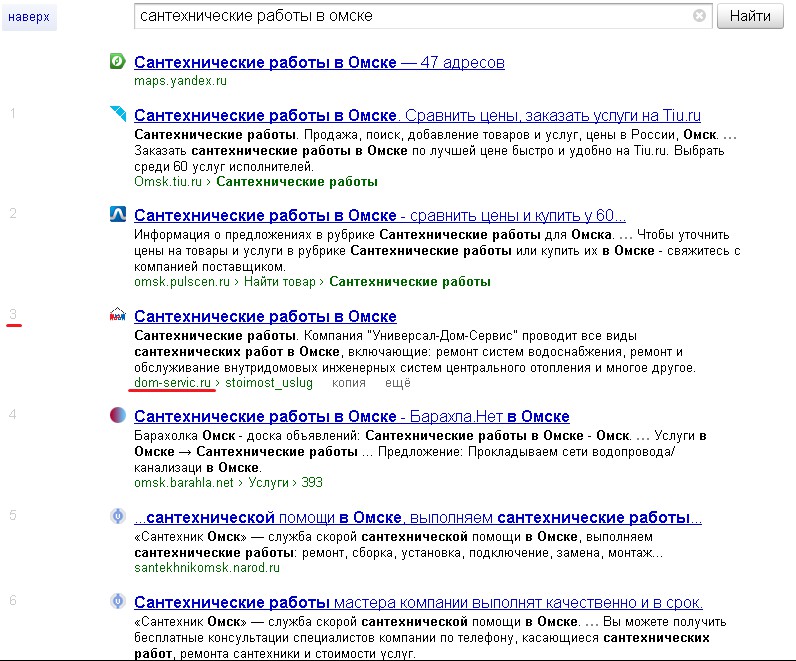Click the Сантехнические работы breadcrumb after Найти товар
The image size is (796, 661).
pyautogui.click(x=410, y=282)
